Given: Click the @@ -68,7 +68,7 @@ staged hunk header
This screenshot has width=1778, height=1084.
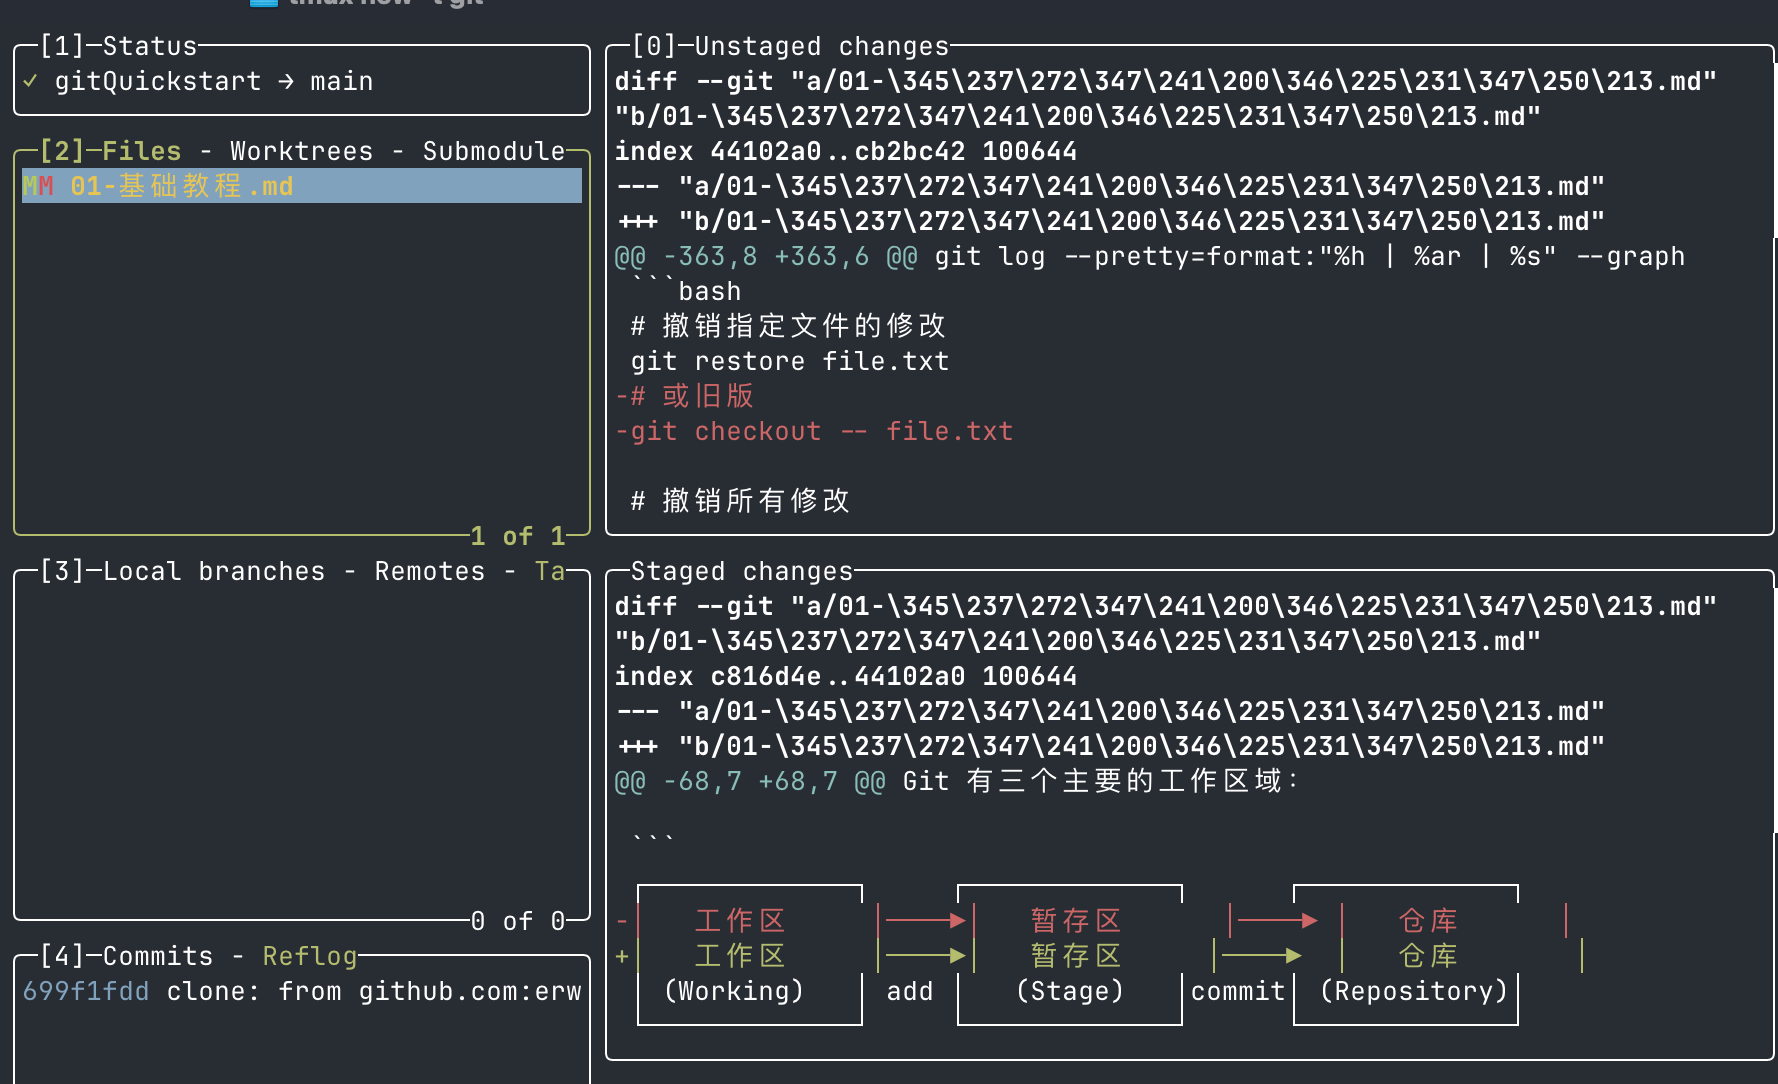Looking at the screenshot, I should click(750, 781).
